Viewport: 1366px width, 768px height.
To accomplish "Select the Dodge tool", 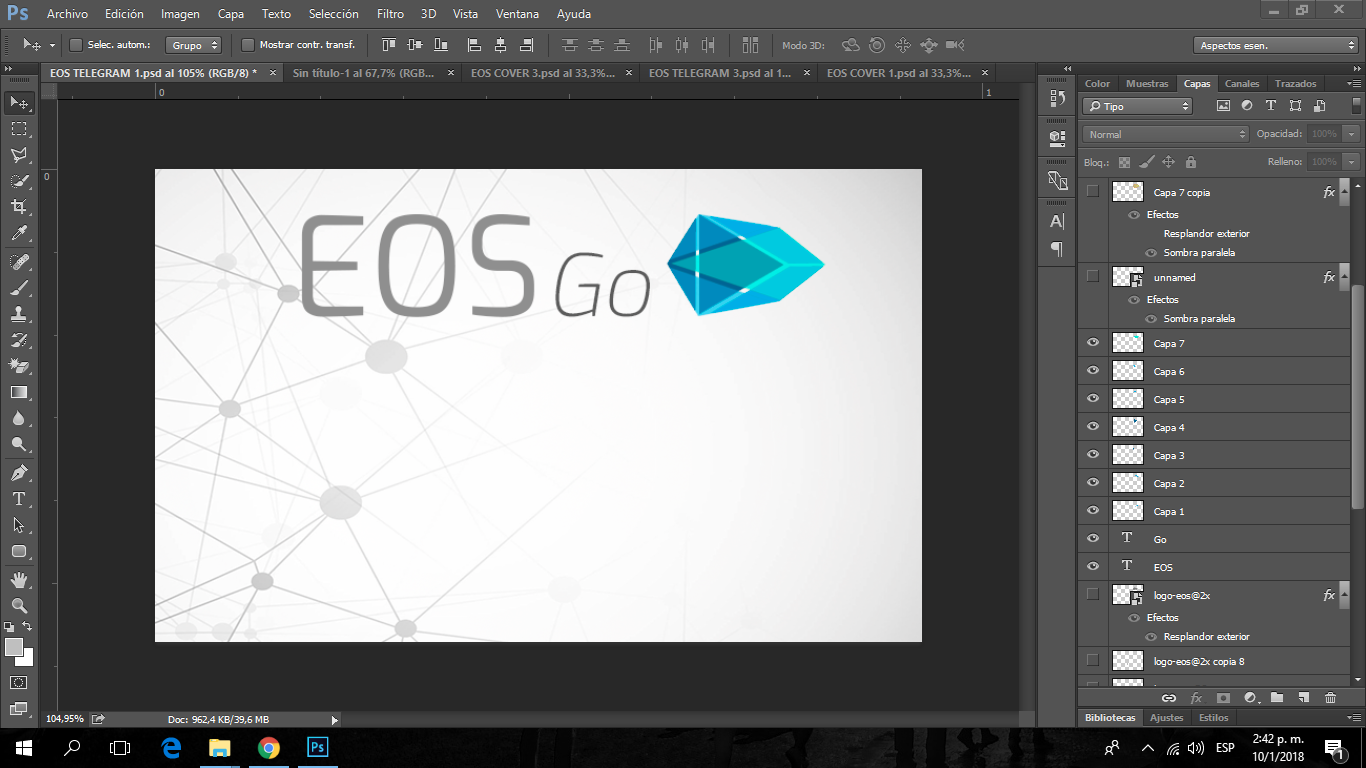I will point(19,444).
